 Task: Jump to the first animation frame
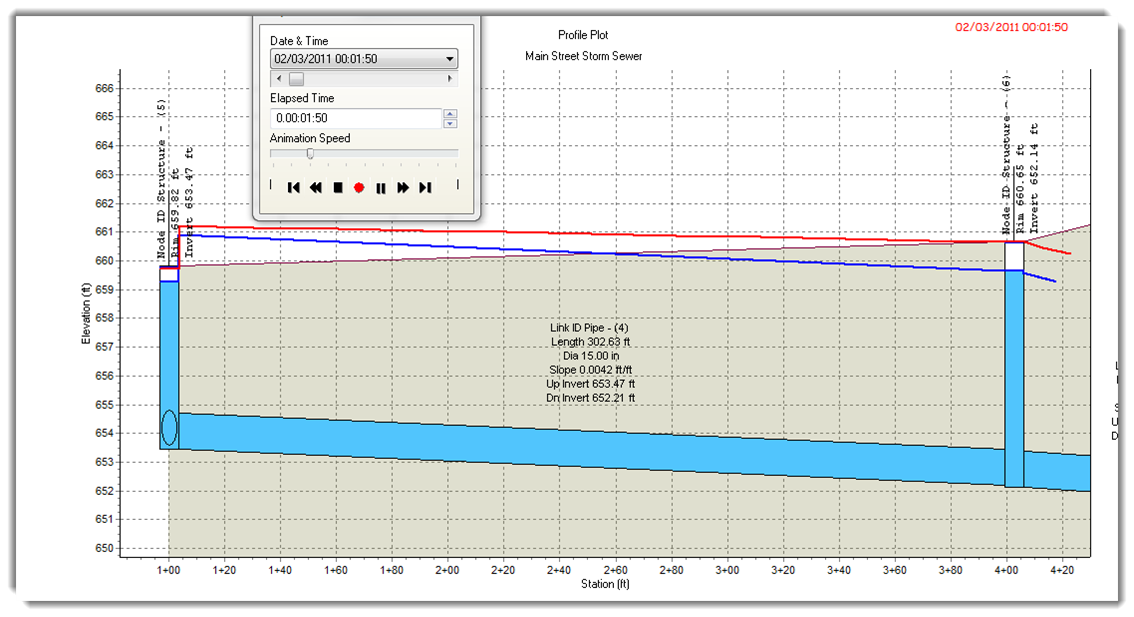294,187
